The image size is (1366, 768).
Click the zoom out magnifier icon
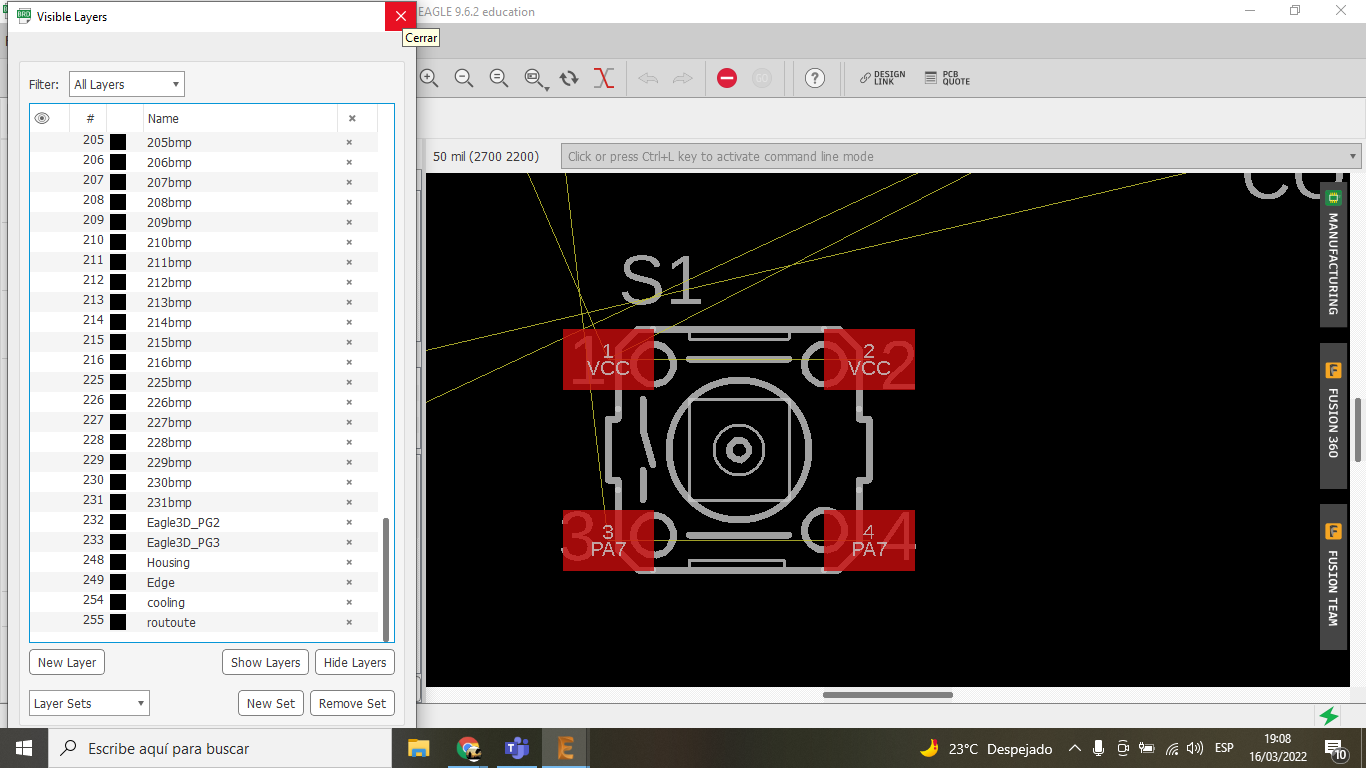pos(464,78)
